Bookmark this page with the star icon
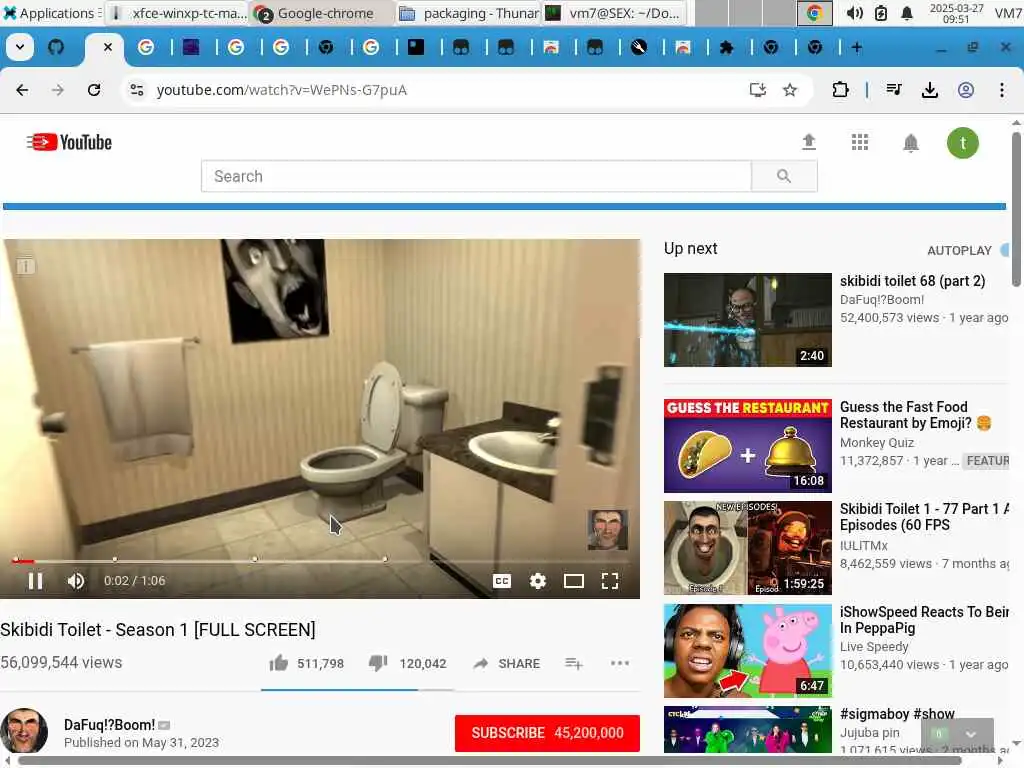This screenshot has height=768, width=1024. click(x=790, y=90)
